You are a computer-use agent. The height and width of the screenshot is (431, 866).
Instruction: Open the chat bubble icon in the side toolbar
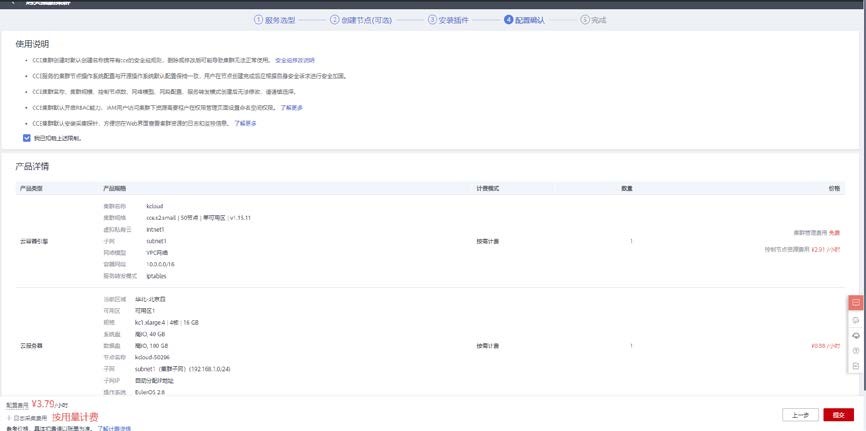856,320
